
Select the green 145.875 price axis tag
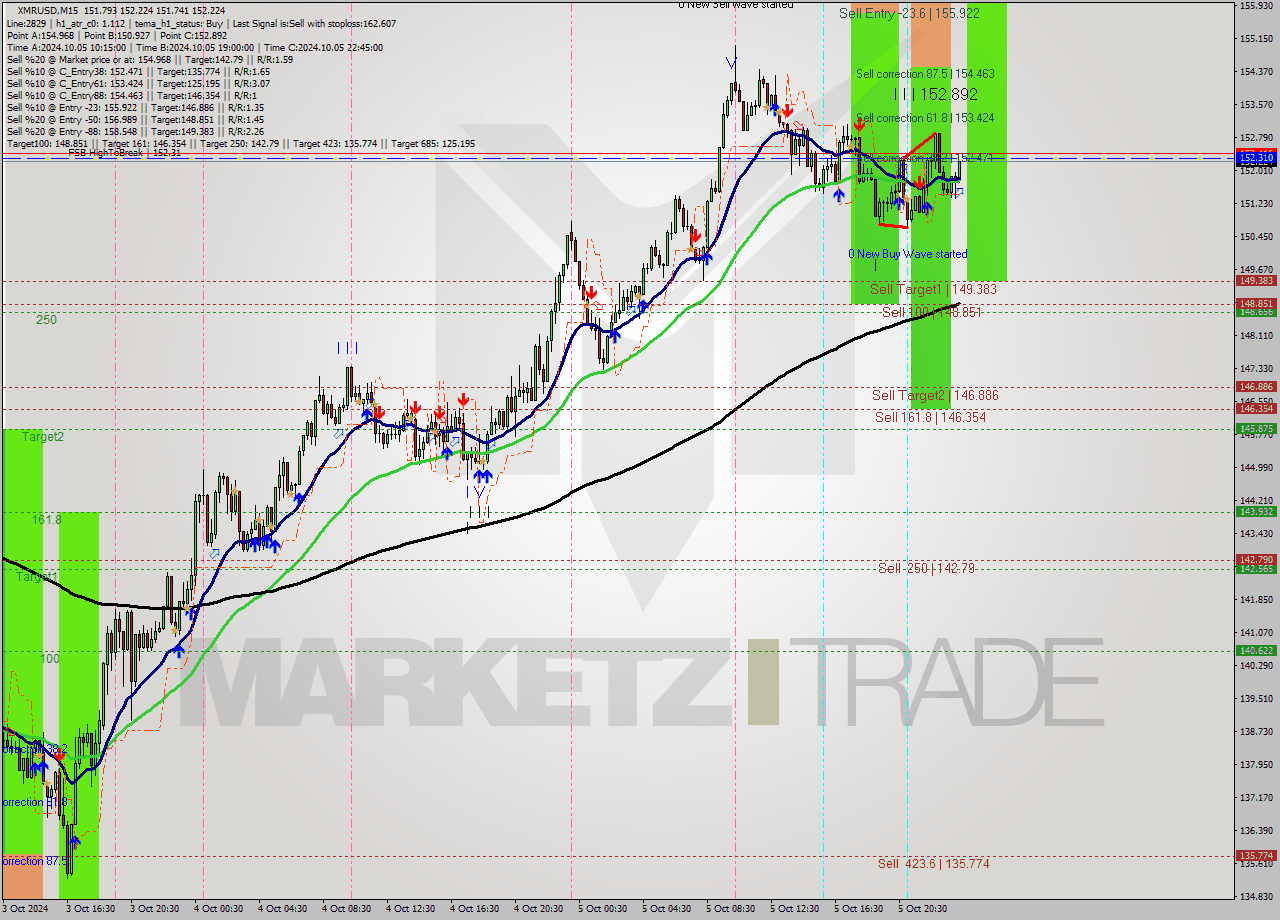pyautogui.click(x=1256, y=428)
